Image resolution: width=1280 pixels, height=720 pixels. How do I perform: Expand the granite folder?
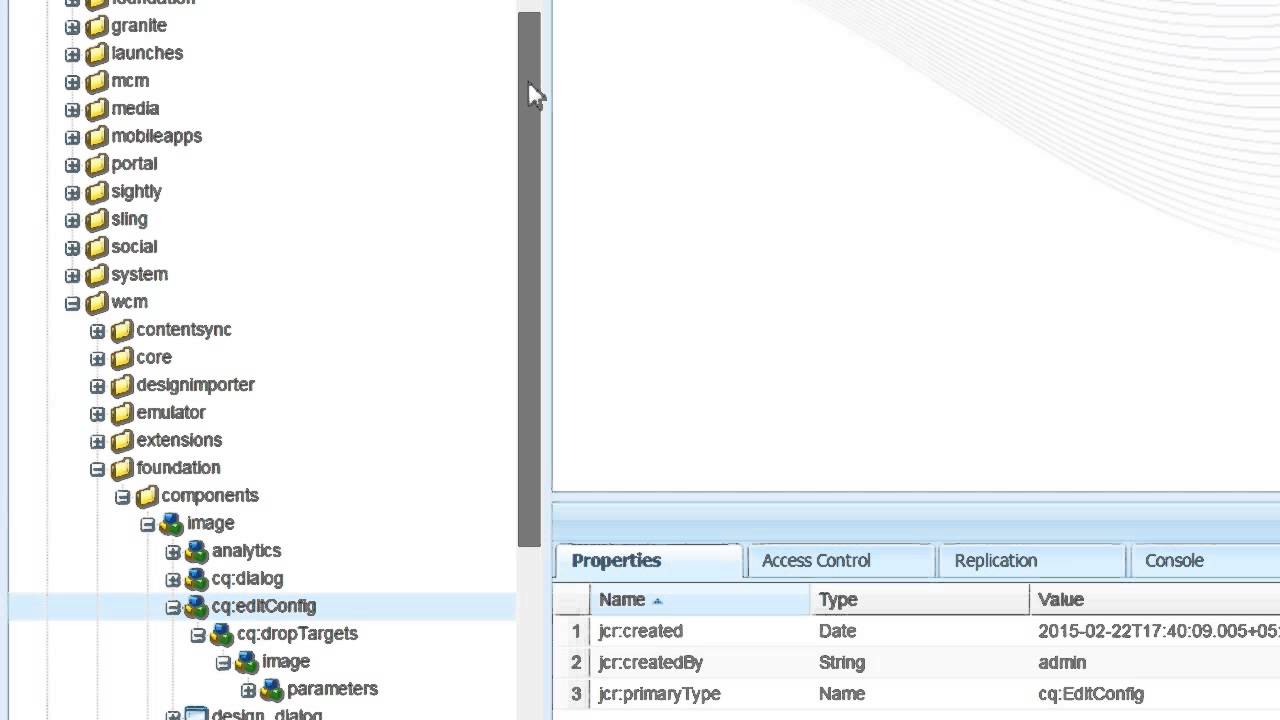coord(72,26)
